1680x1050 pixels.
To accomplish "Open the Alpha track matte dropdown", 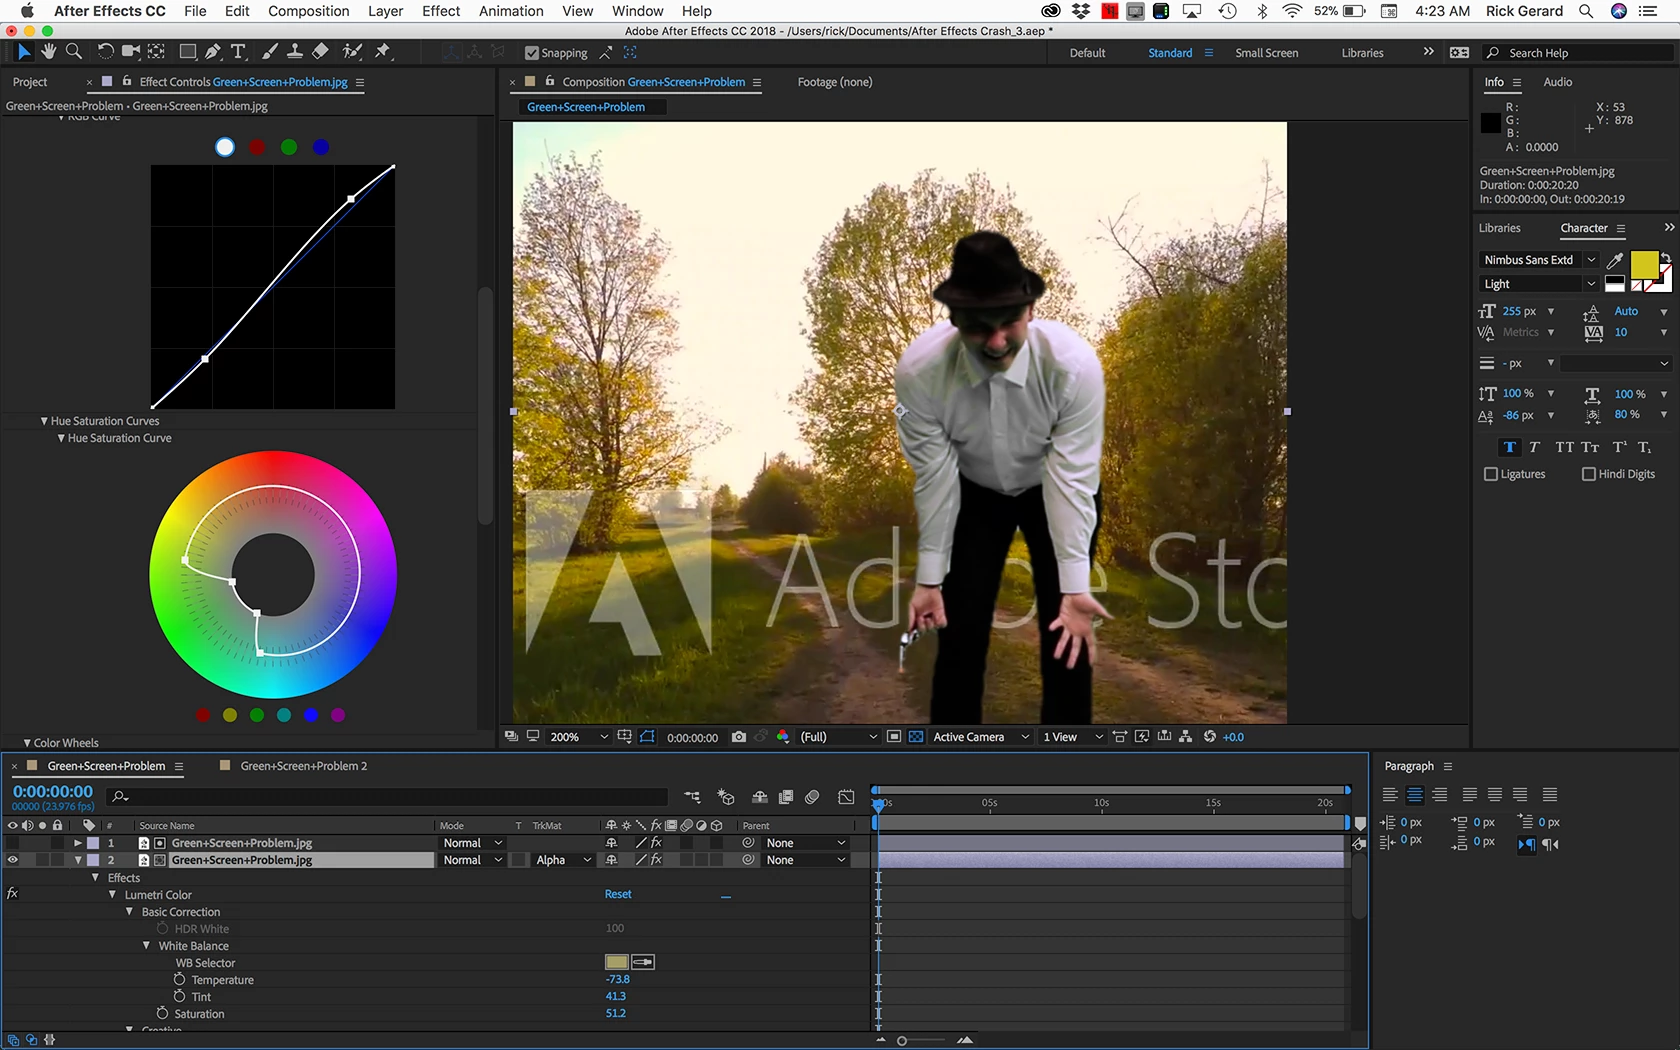I will [563, 860].
